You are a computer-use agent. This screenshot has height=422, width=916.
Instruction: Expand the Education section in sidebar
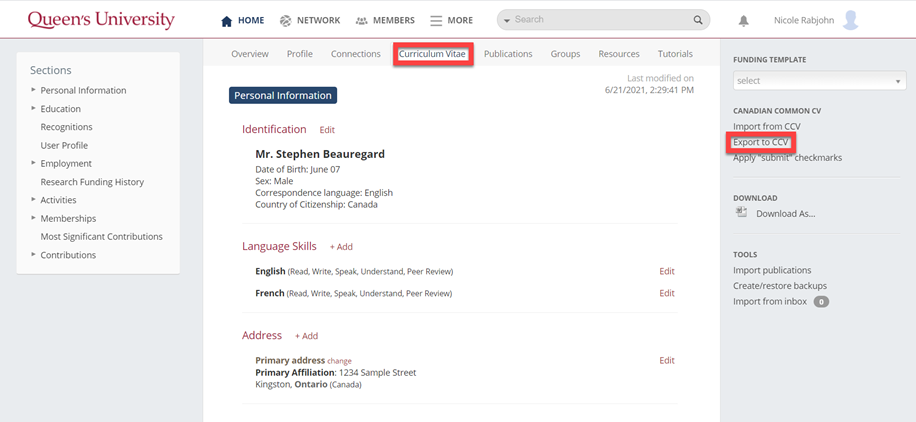point(33,109)
